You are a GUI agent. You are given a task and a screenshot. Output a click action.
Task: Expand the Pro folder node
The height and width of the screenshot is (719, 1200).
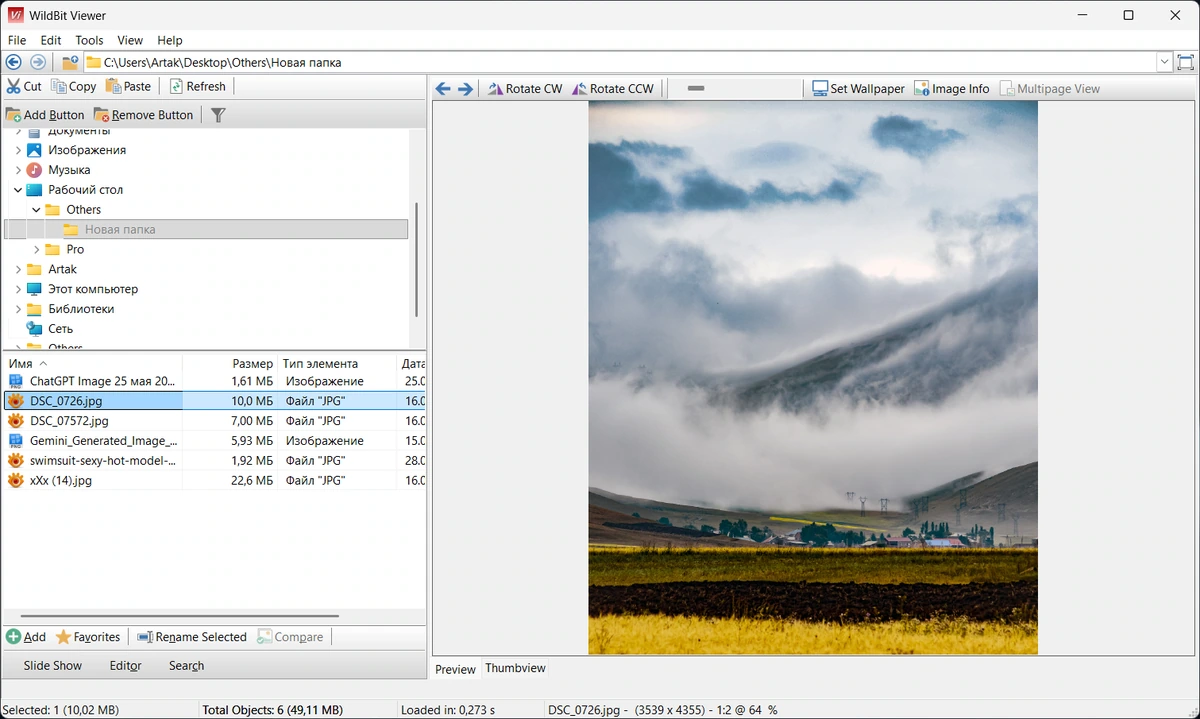pyautogui.click(x=37, y=249)
